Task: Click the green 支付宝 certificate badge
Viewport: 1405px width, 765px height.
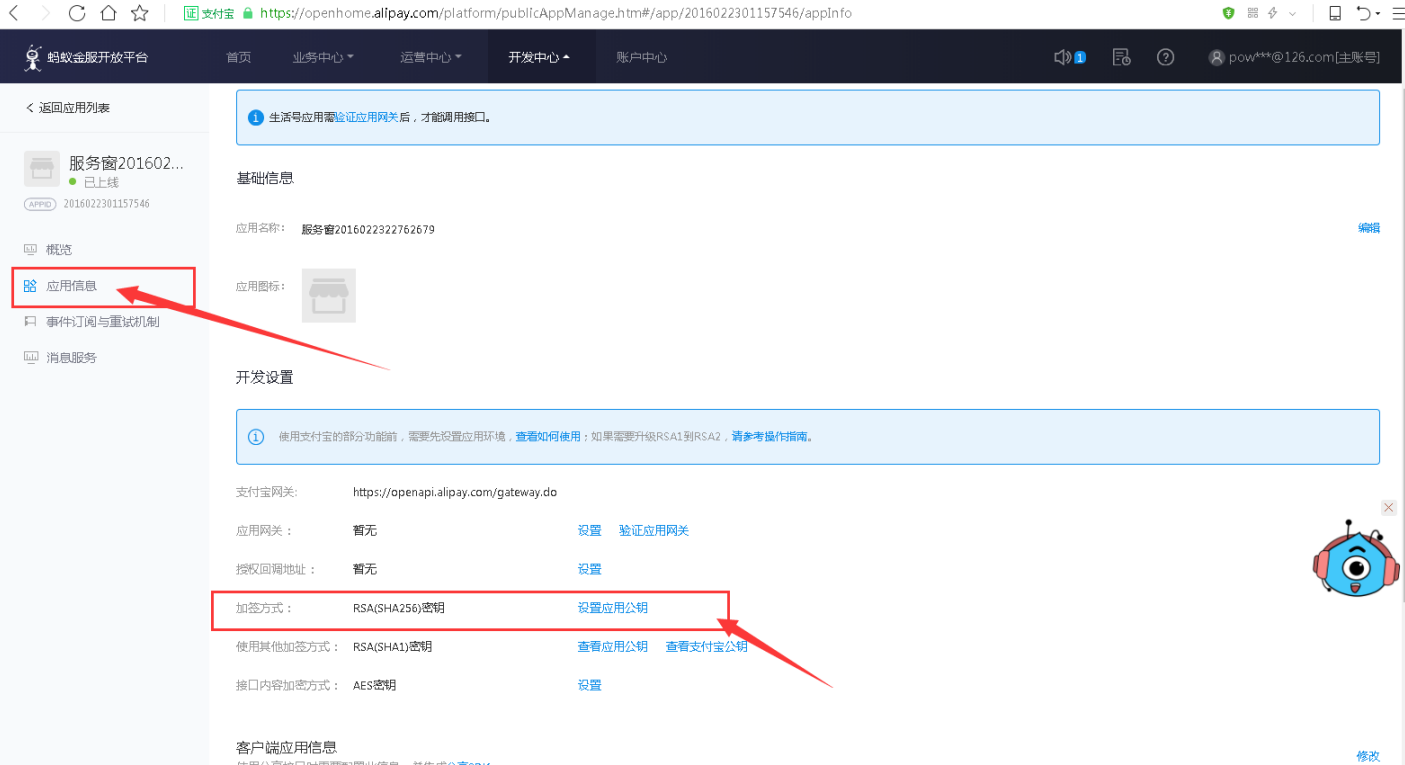Action: coord(208,13)
